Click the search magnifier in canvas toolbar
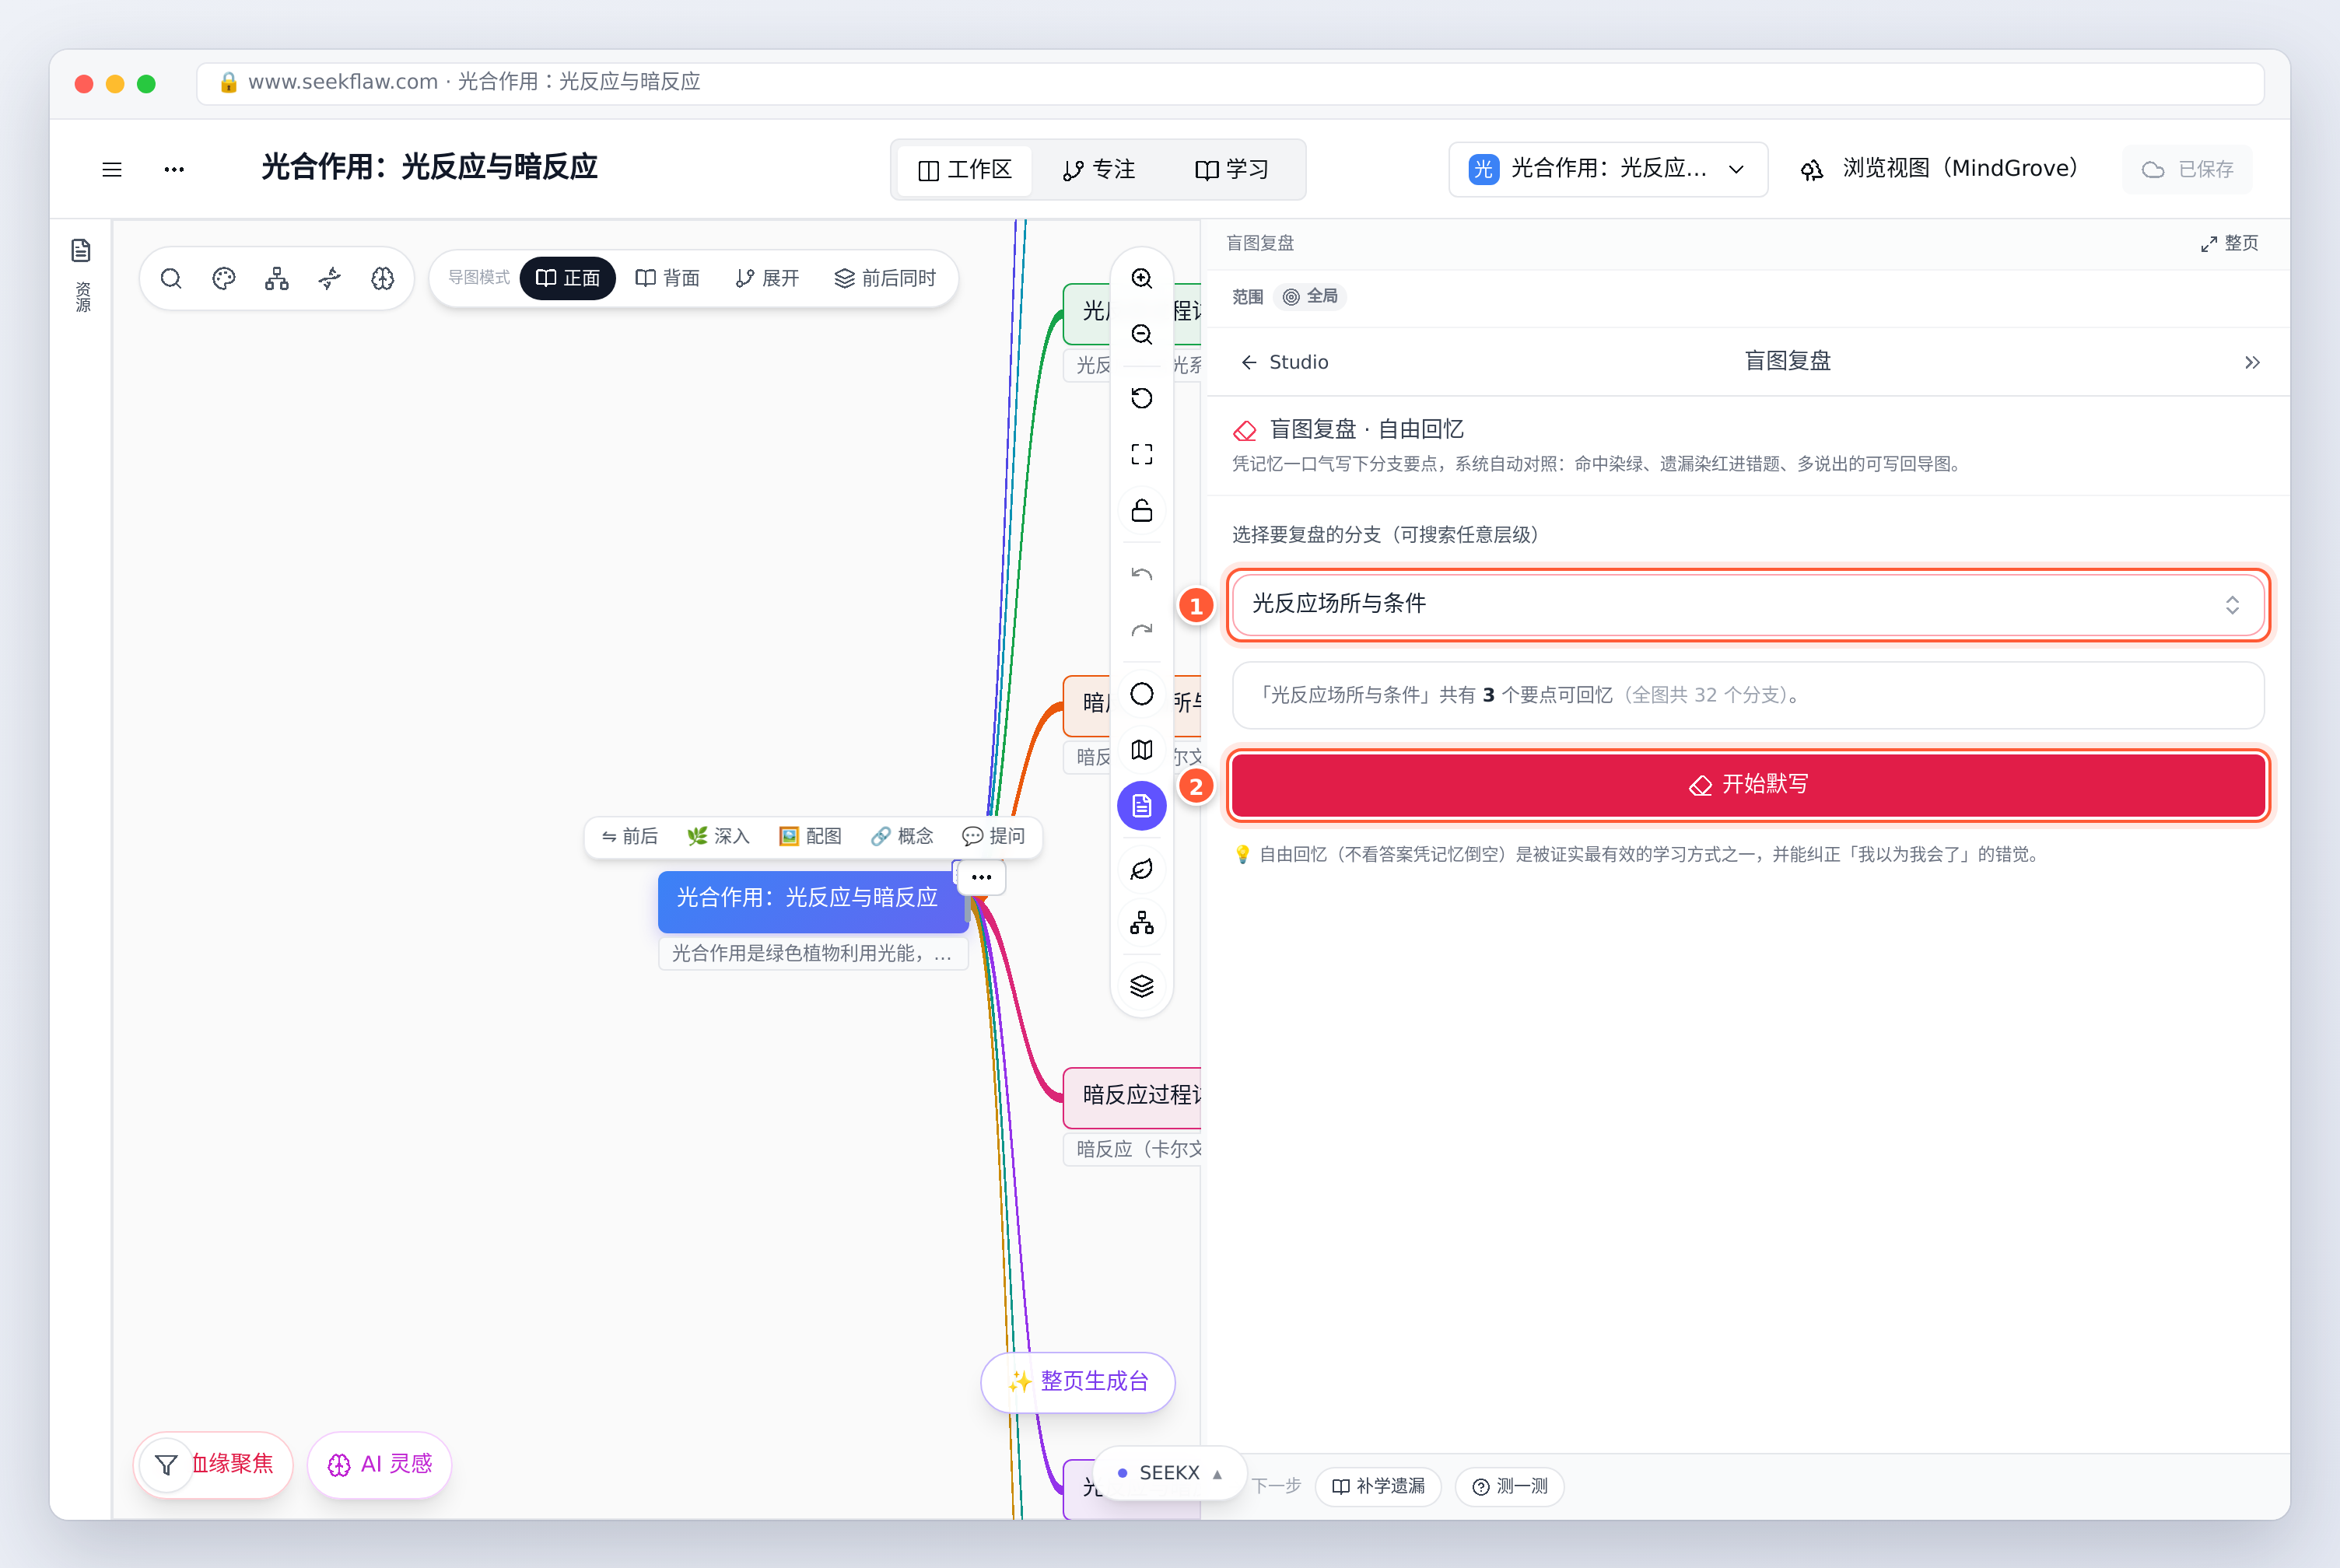Screen dimensions: 2340x1568 171,278
